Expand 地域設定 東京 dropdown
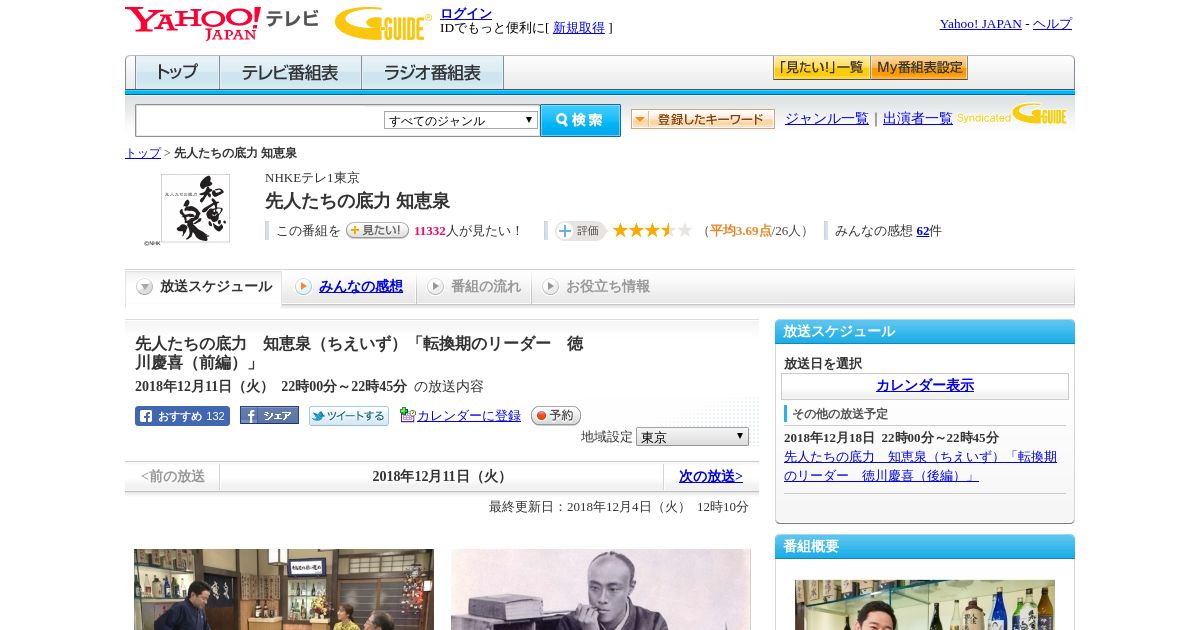Screen dimensions: 1200x630 tap(692, 437)
